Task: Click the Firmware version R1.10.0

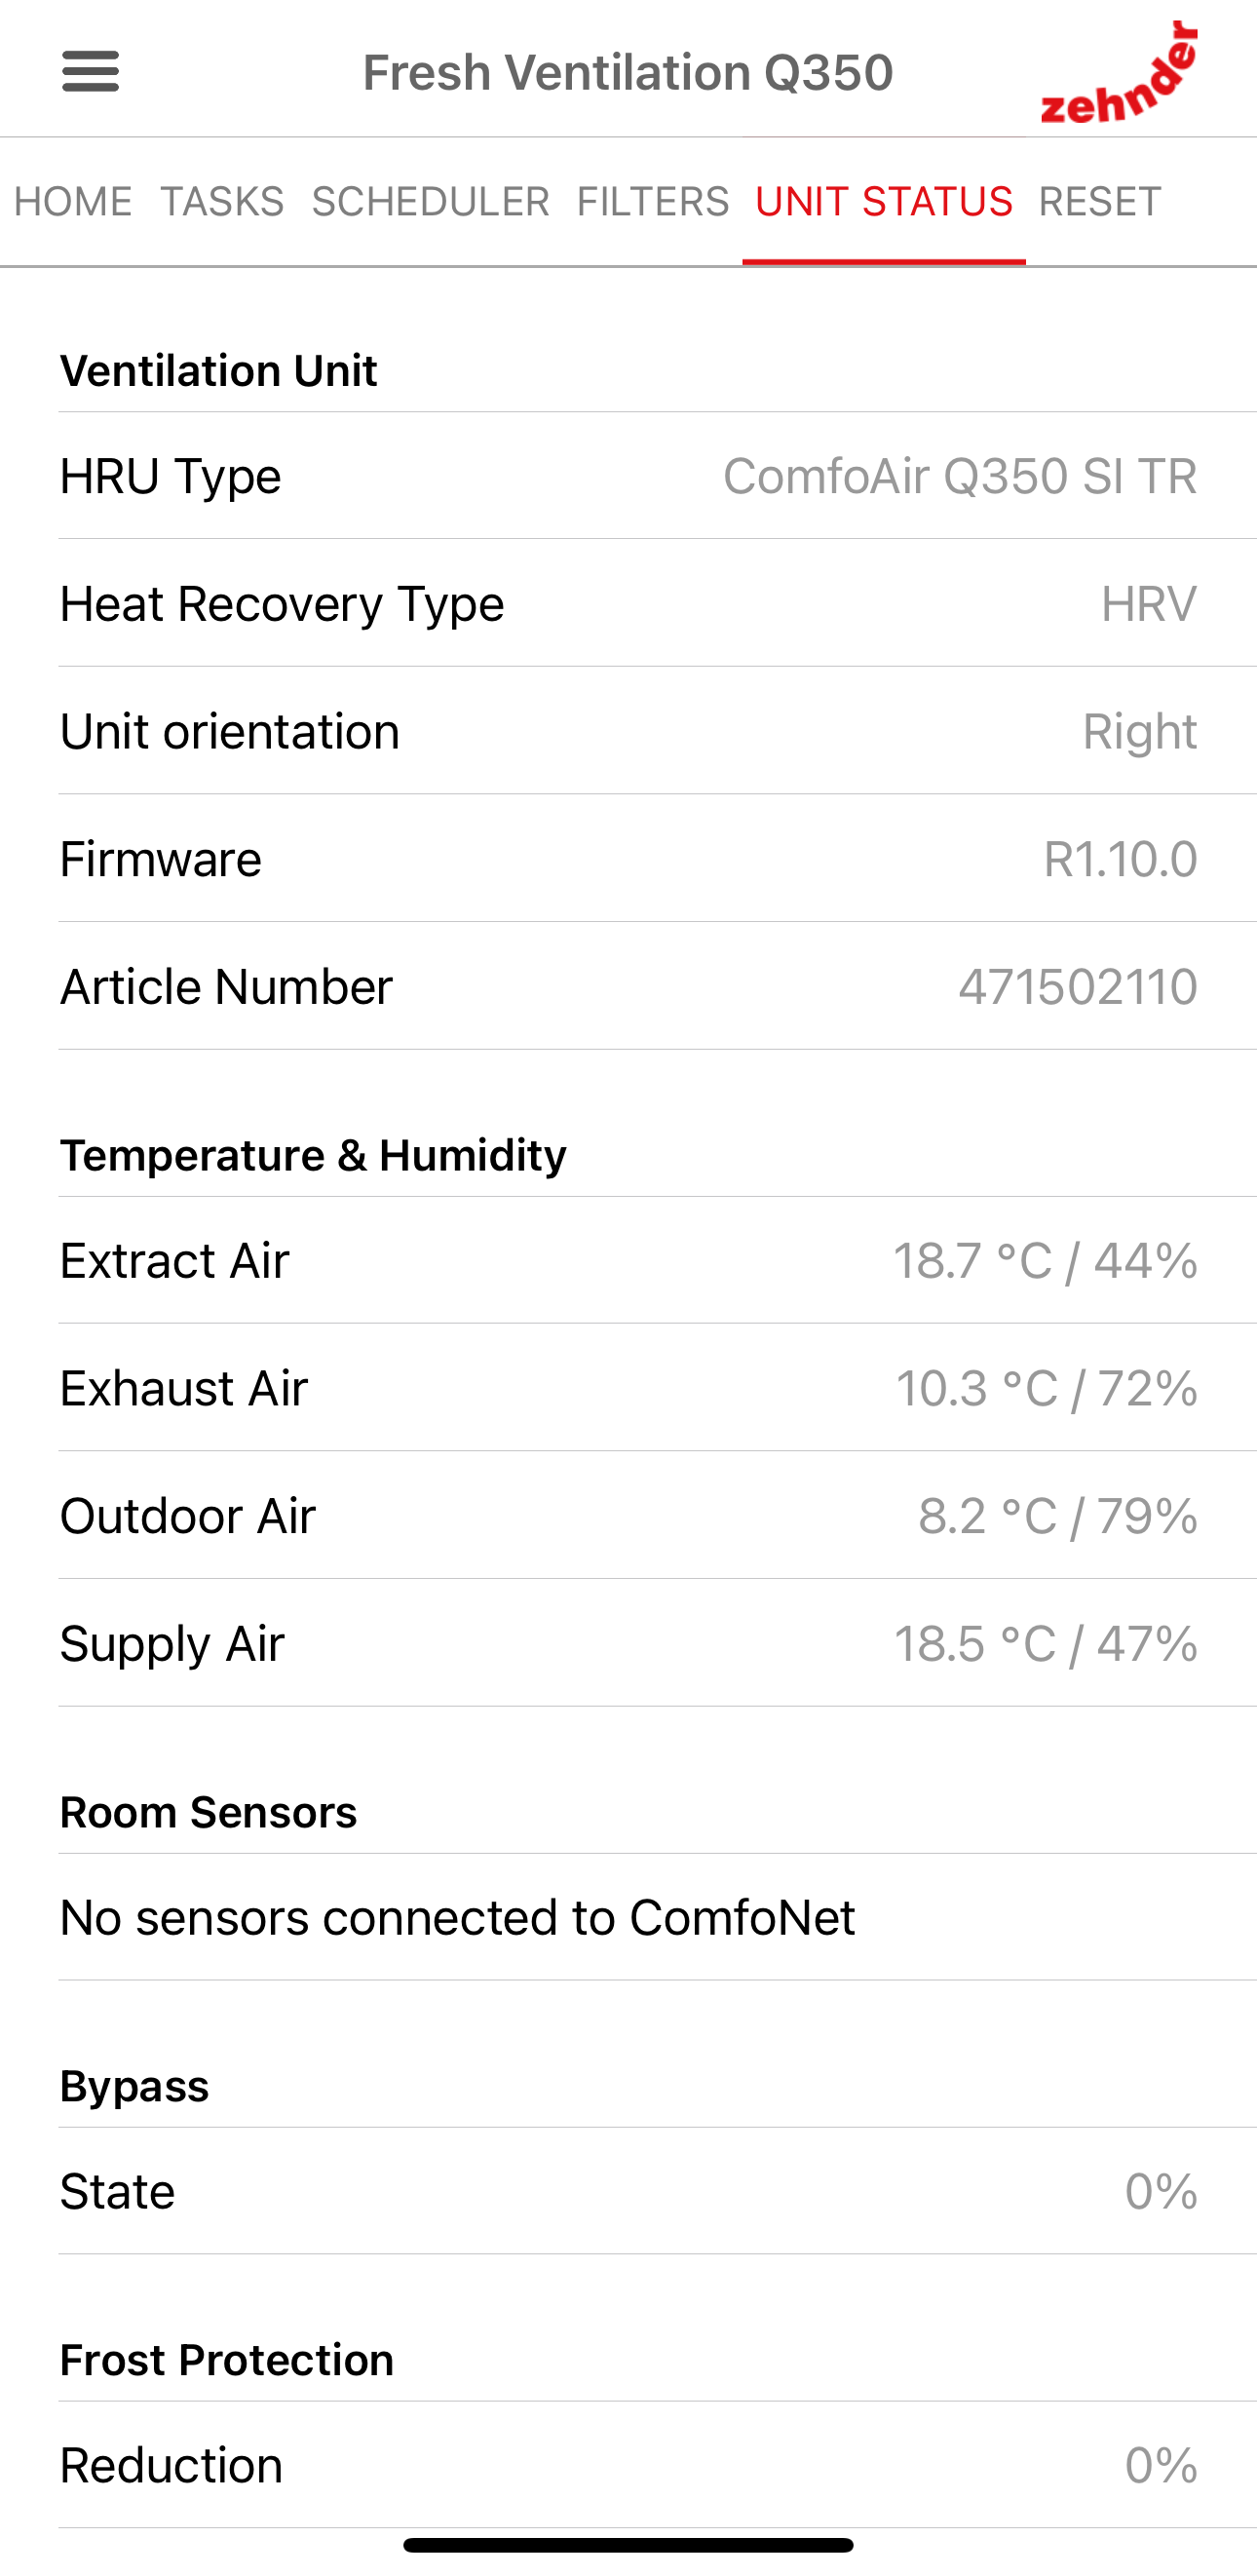Action: [1120, 860]
